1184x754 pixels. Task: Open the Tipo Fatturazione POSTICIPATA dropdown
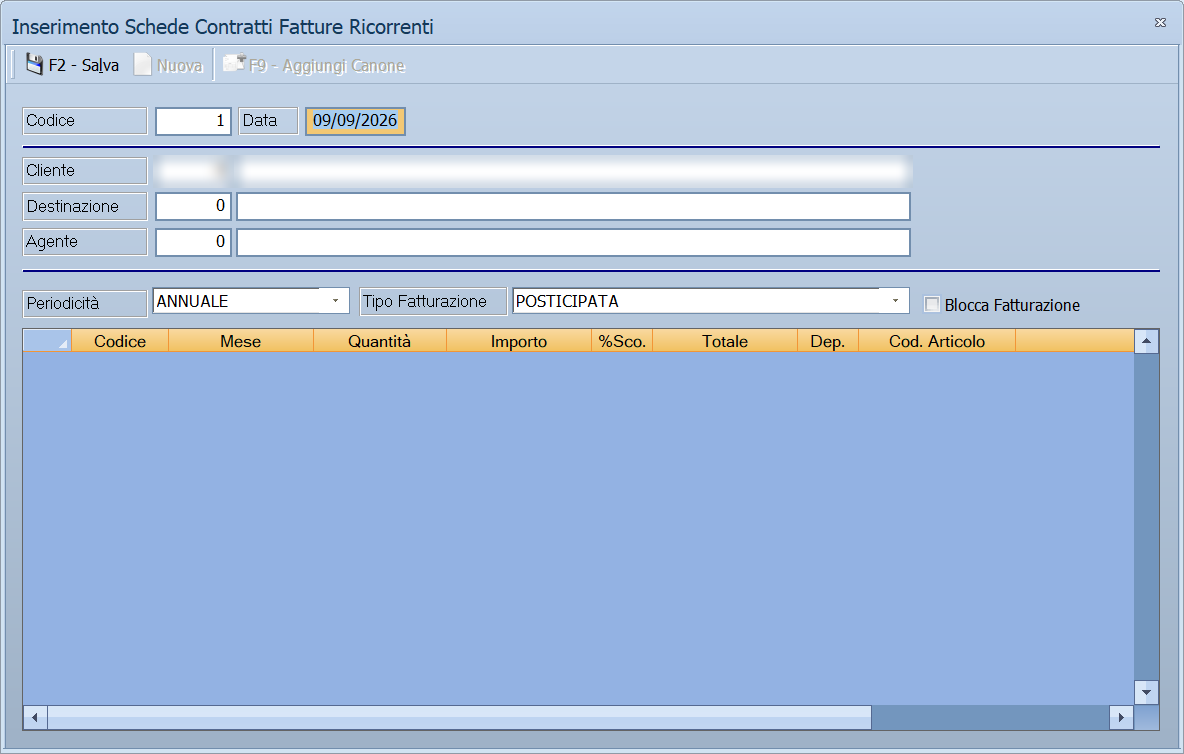tap(895, 301)
